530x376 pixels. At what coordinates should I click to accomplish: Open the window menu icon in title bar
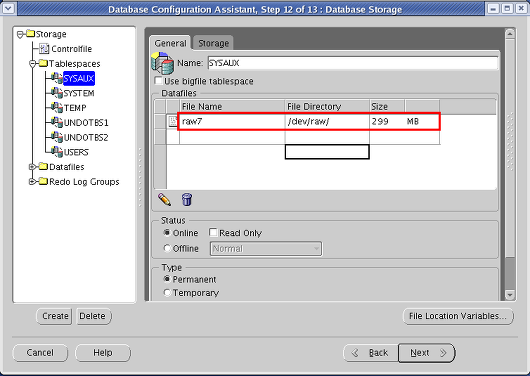pos(8,8)
